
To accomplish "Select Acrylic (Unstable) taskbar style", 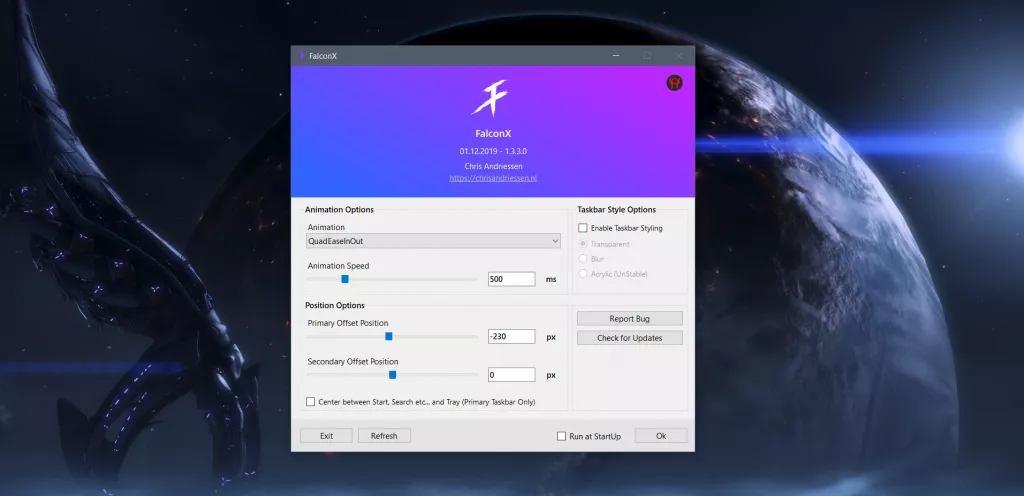I will 583,274.
